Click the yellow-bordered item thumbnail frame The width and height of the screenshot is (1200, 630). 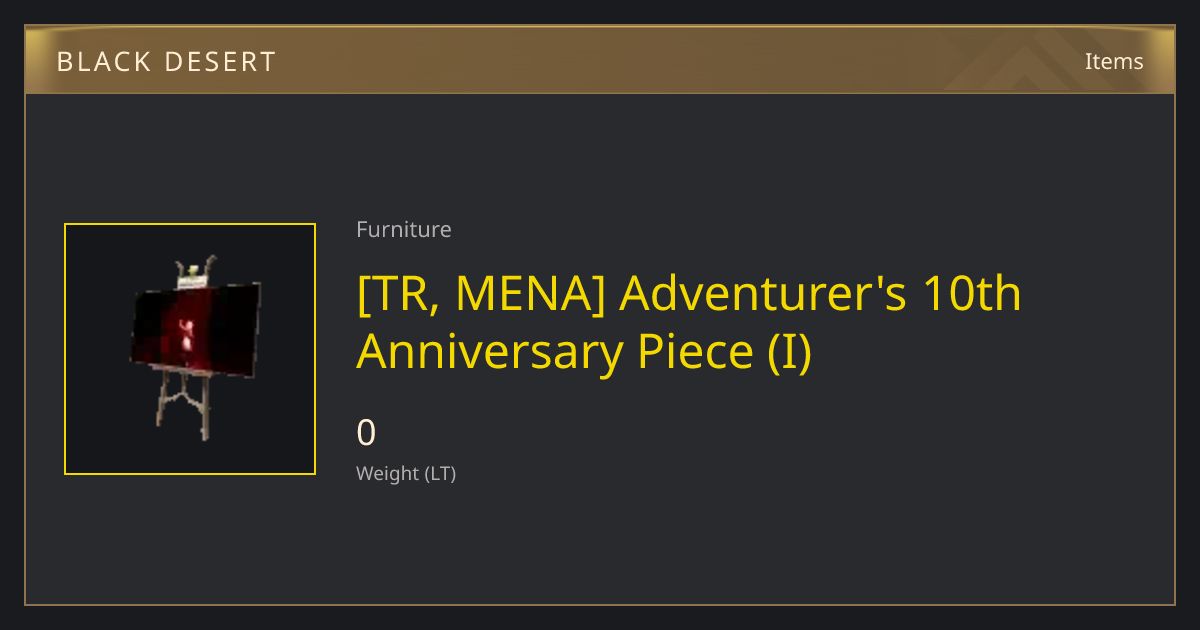click(x=190, y=349)
